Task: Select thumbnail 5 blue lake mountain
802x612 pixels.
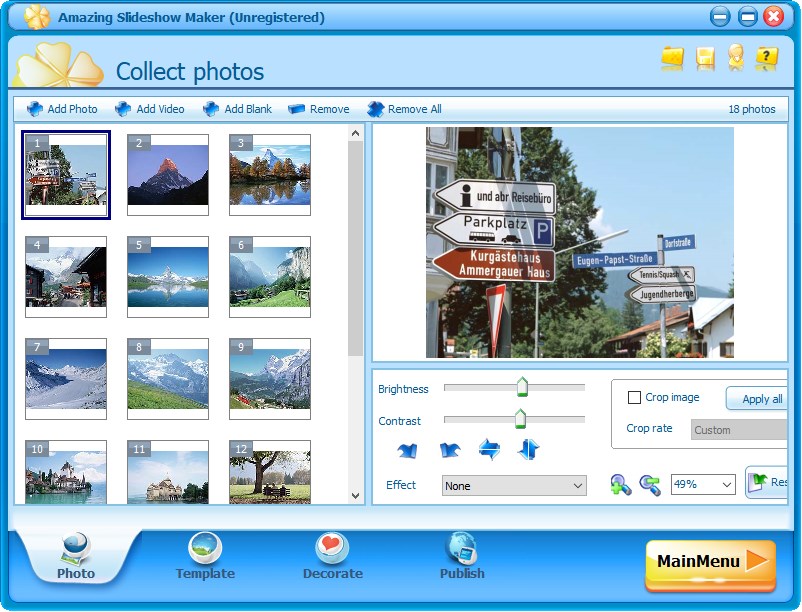Action: 168,277
